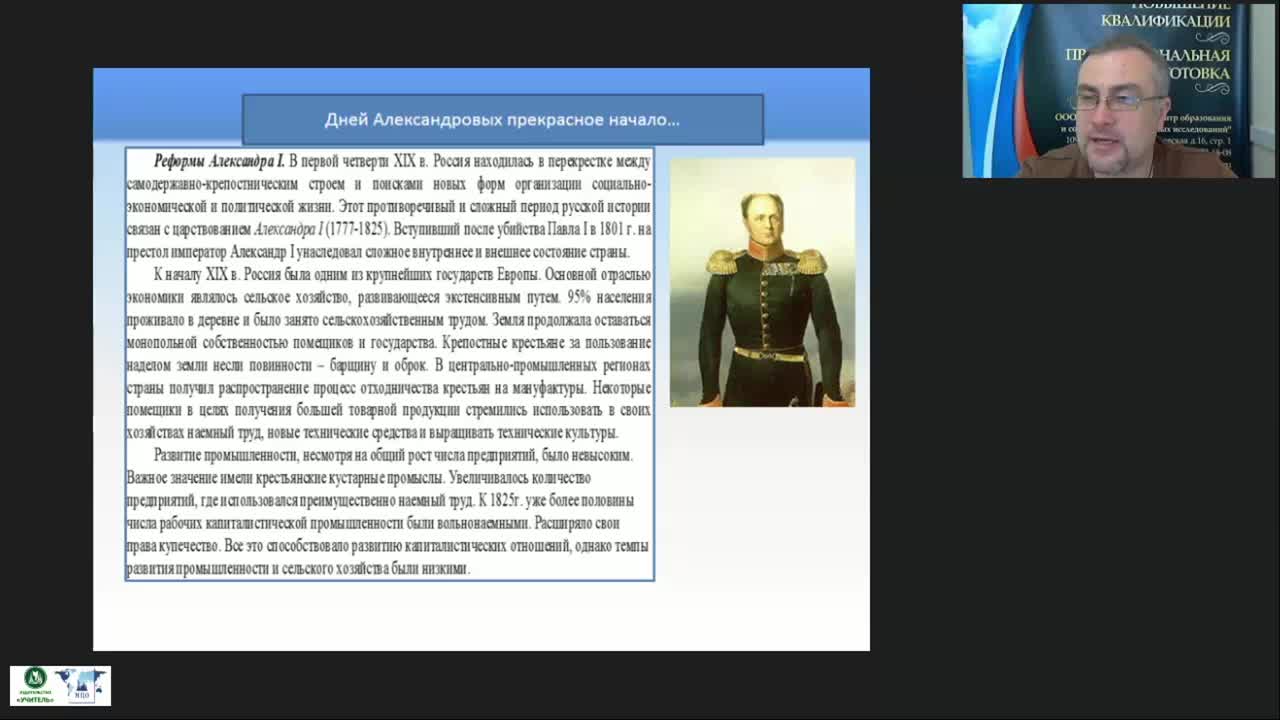This screenshot has height=720, width=1280.
Task: Click the portrait of Alexander I
Action: pyautogui.click(x=762, y=282)
